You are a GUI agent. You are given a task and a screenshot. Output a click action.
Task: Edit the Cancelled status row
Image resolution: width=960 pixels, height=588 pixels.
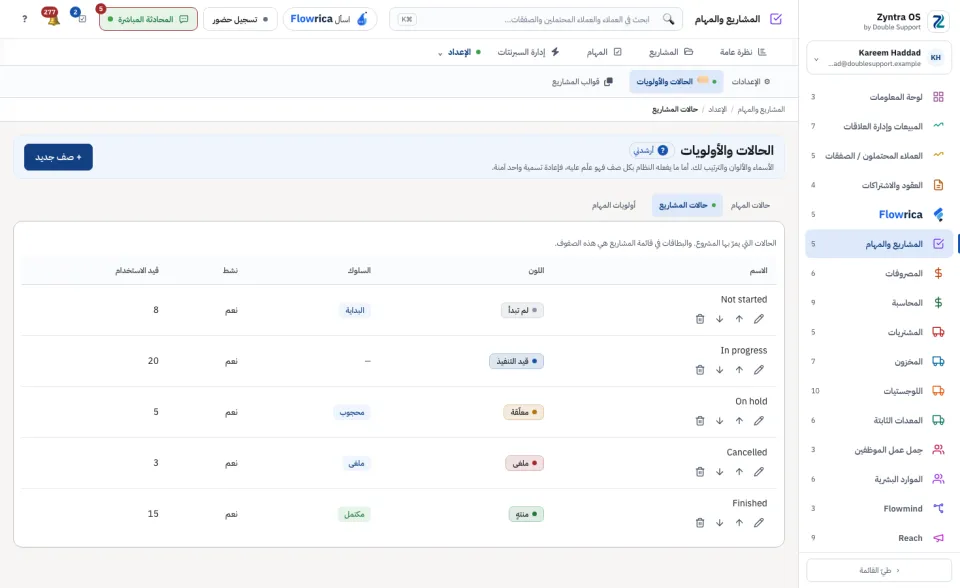[759, 471]
